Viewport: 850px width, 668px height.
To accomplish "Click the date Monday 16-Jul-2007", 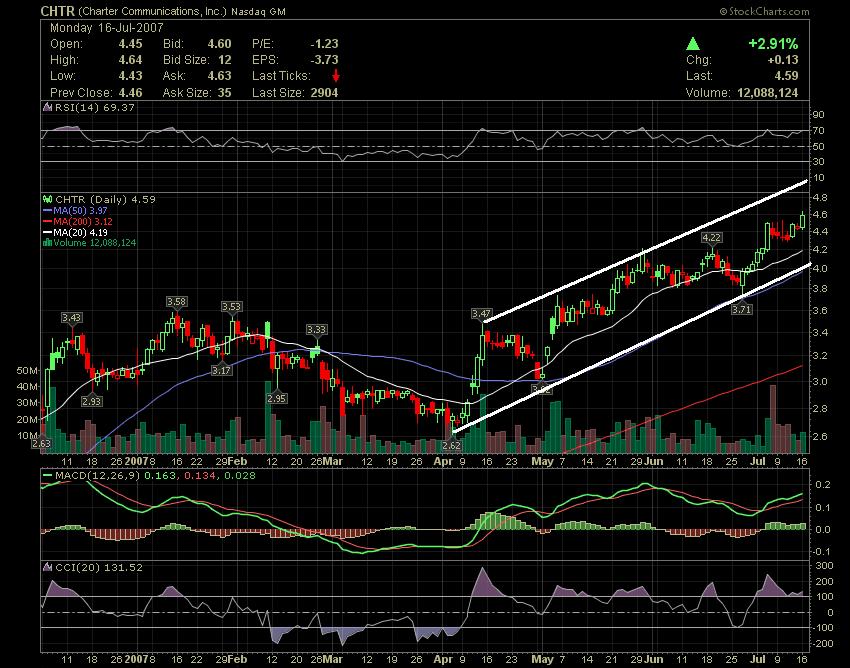I will (106, 28).
